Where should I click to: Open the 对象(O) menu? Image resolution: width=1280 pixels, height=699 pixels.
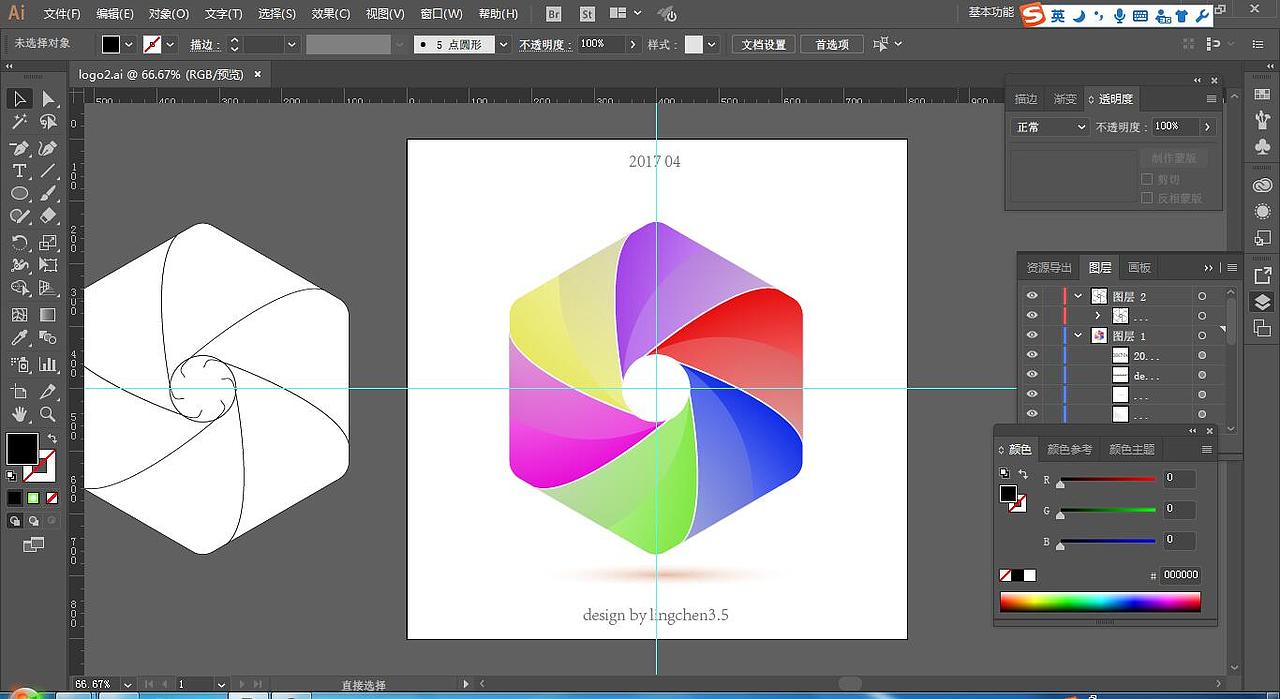tap(168, 14)
